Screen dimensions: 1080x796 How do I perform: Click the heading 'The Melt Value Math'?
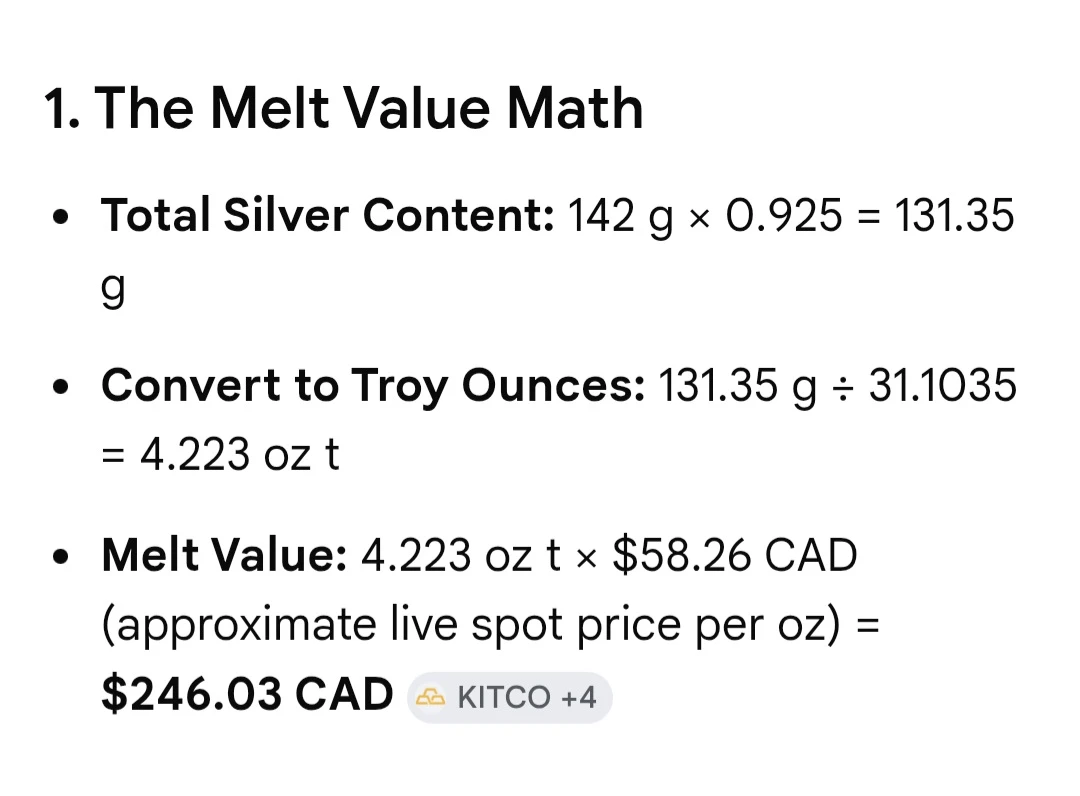pyautogui.click(x=369, y=108)
